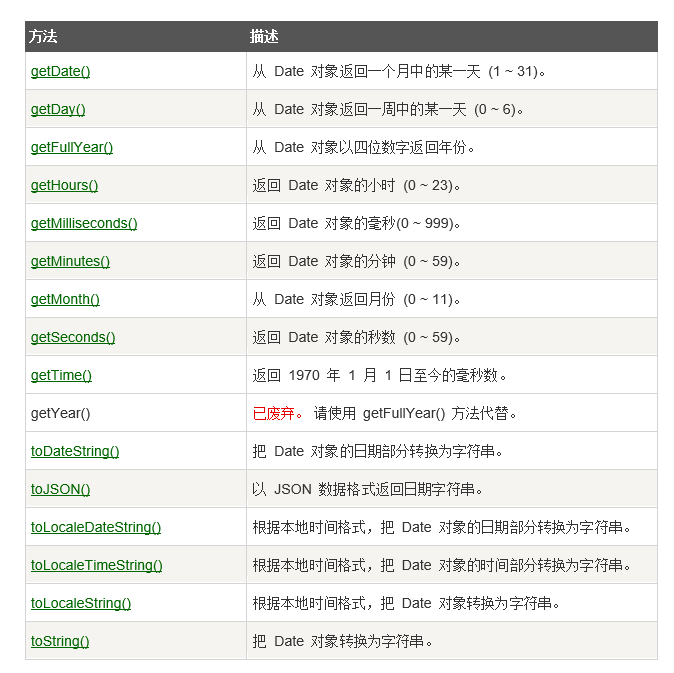
Task: Open the toJSON() method link
Action: click(60, 489)
